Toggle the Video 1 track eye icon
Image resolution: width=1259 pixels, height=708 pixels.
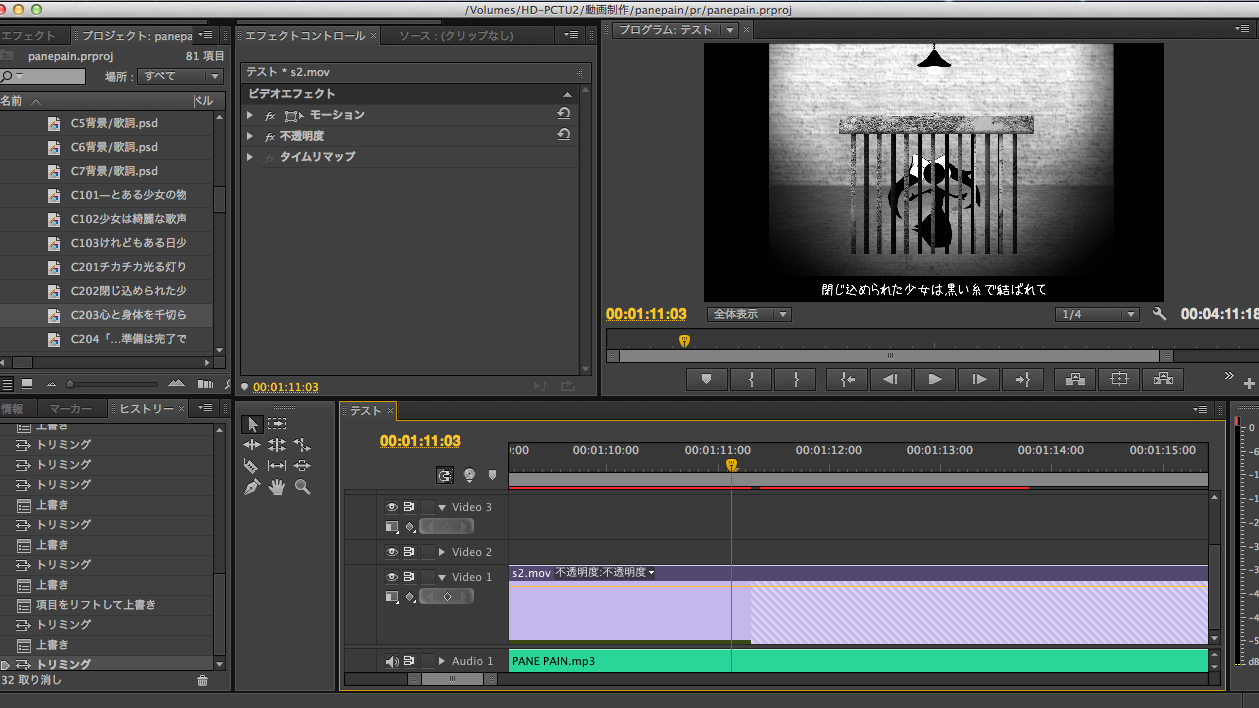pos(392,577)
